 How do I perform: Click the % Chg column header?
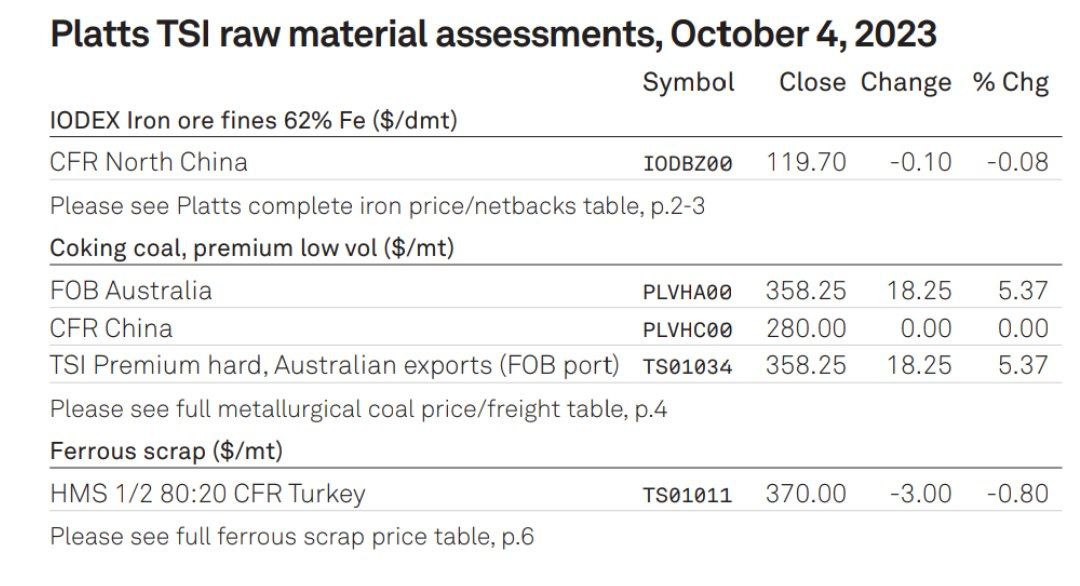pos(1010,83)
